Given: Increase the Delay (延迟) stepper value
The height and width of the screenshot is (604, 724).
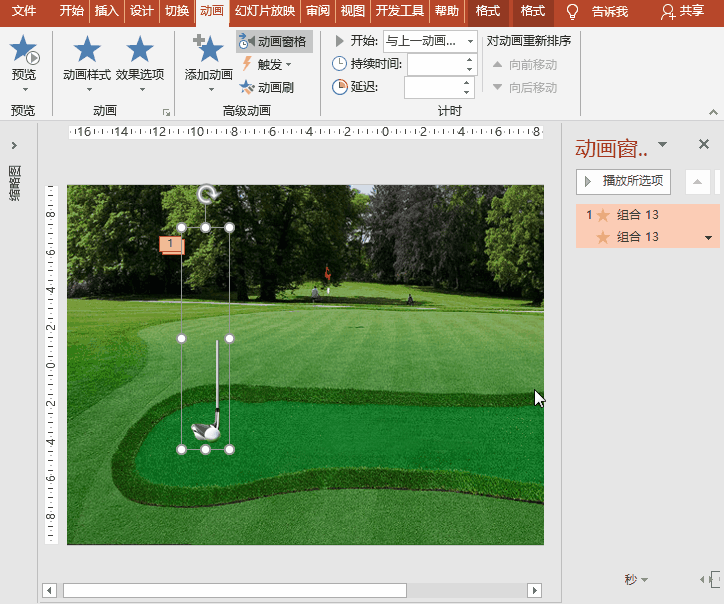Looking at the screenshot, I should point(466,82).
